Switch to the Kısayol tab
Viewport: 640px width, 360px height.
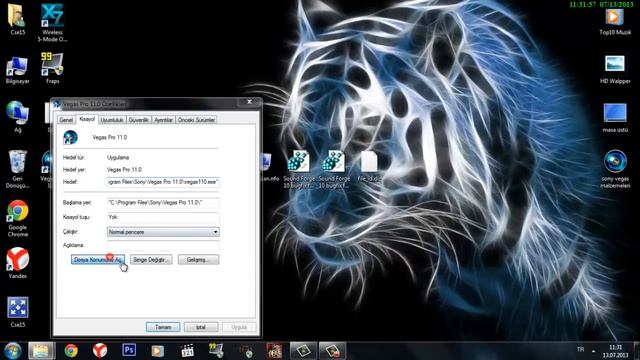[87, 119]
